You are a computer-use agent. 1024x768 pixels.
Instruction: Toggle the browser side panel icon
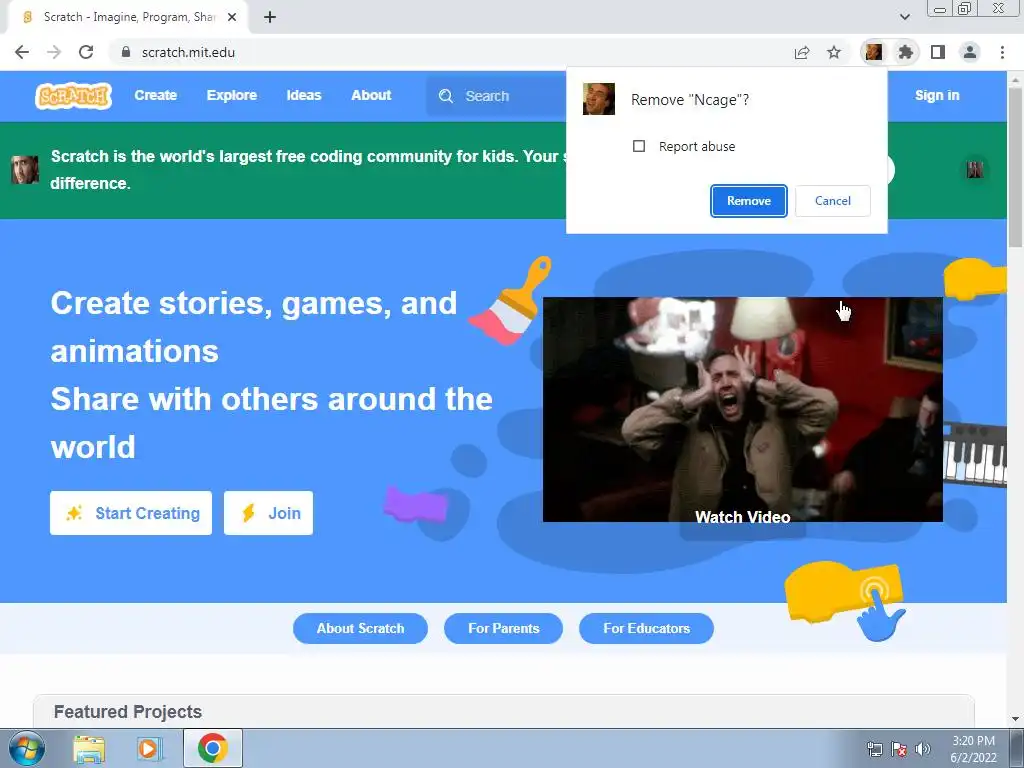pyautogui.click(x=938, y=52)
